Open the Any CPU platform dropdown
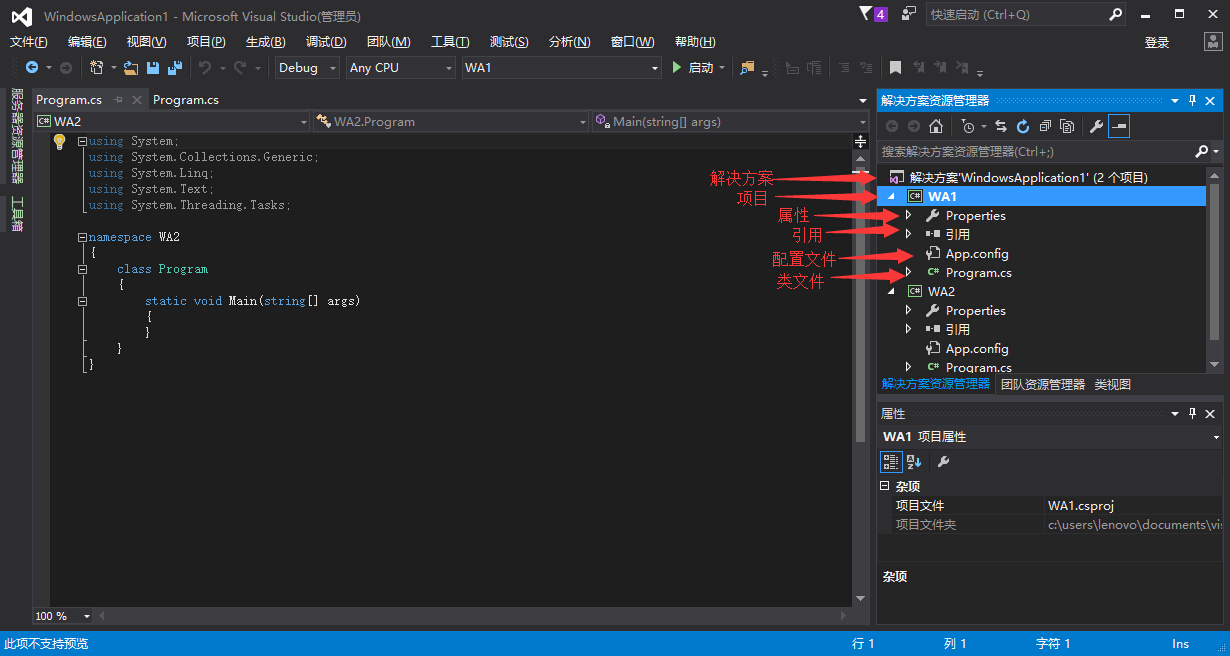The width and height of the screenshot is (1230, 656). tap(400, 68)
